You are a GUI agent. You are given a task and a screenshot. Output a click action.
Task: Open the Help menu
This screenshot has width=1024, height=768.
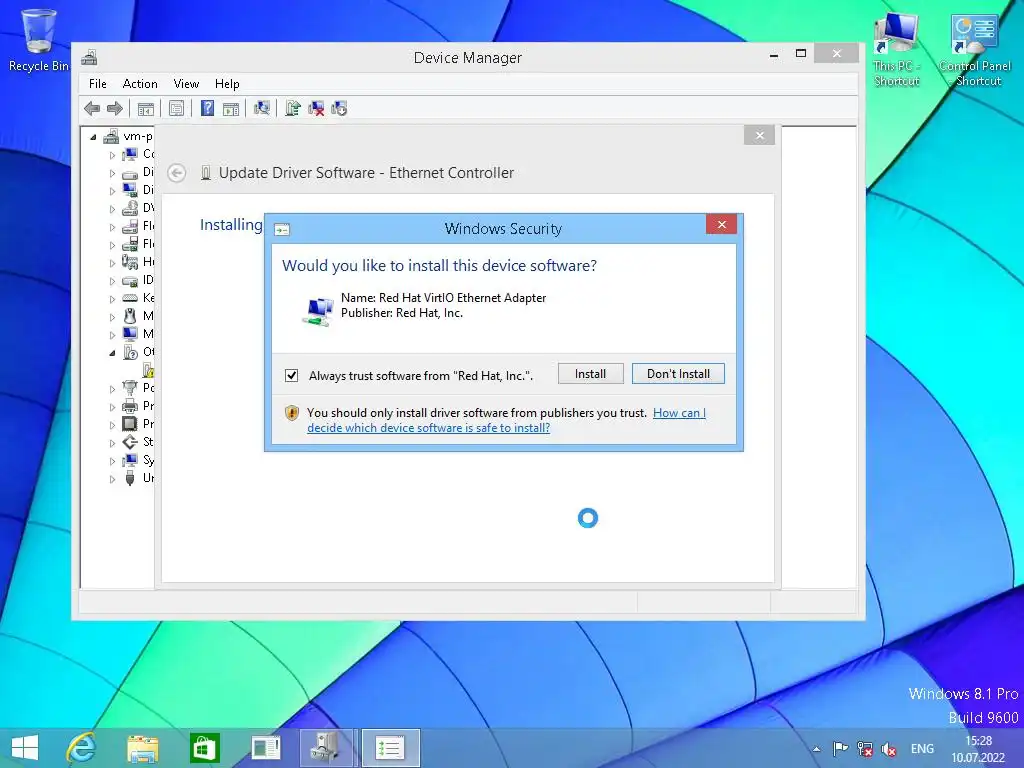tap(227, 84)
